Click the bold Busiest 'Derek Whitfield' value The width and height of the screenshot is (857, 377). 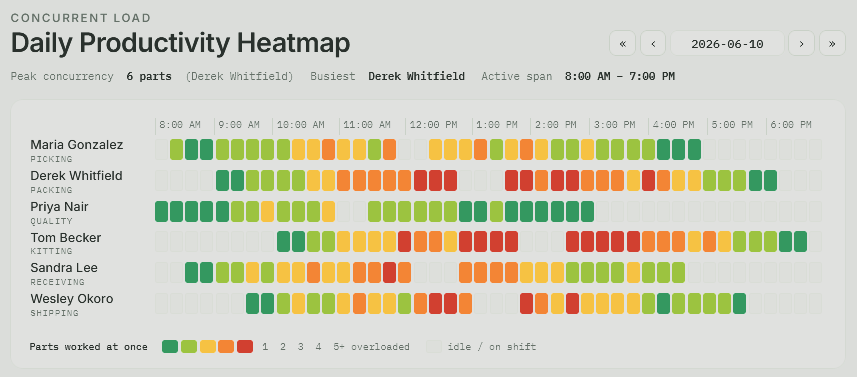coord(416,76)
